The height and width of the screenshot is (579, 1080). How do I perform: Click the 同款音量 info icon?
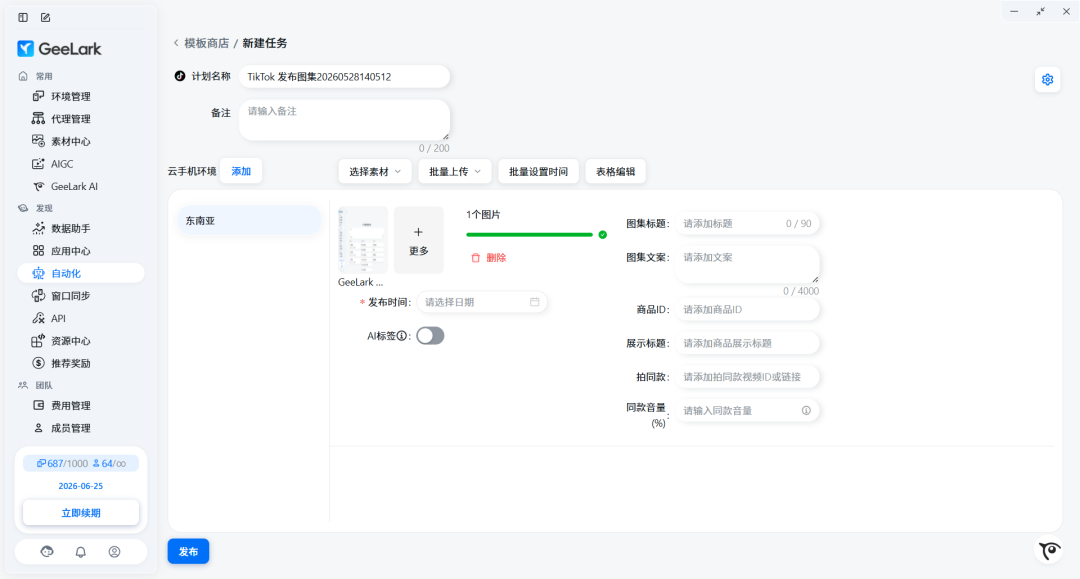806,411
